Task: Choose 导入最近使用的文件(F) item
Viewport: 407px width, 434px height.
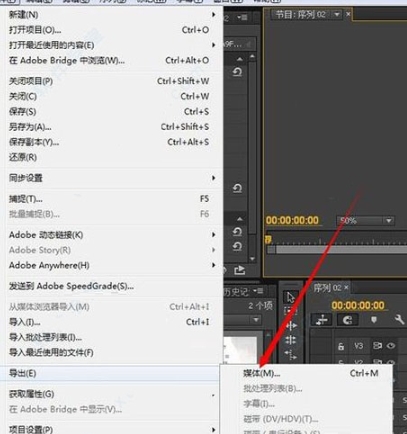Action: click(112, 352)
